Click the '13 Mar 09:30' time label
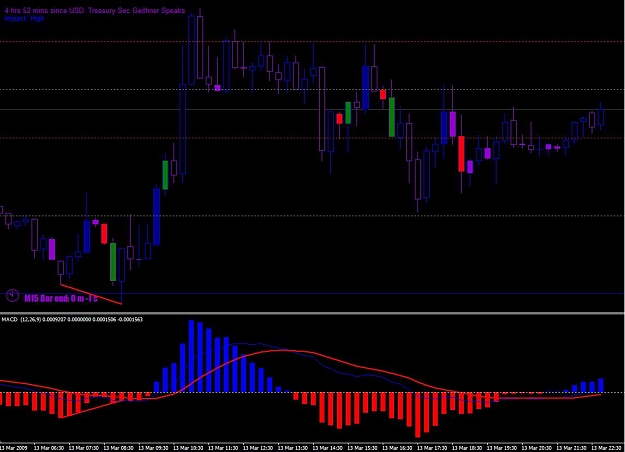 [153, 448]
